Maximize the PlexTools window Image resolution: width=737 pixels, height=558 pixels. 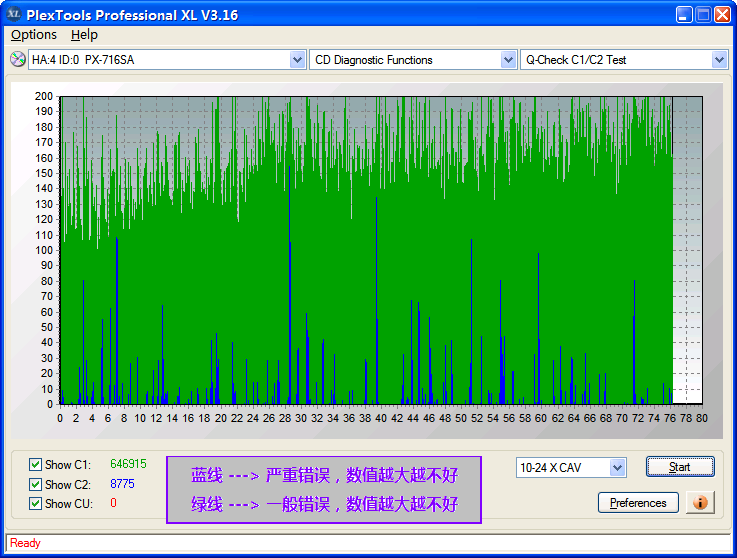pyautogui.click(x=703, y=14)
